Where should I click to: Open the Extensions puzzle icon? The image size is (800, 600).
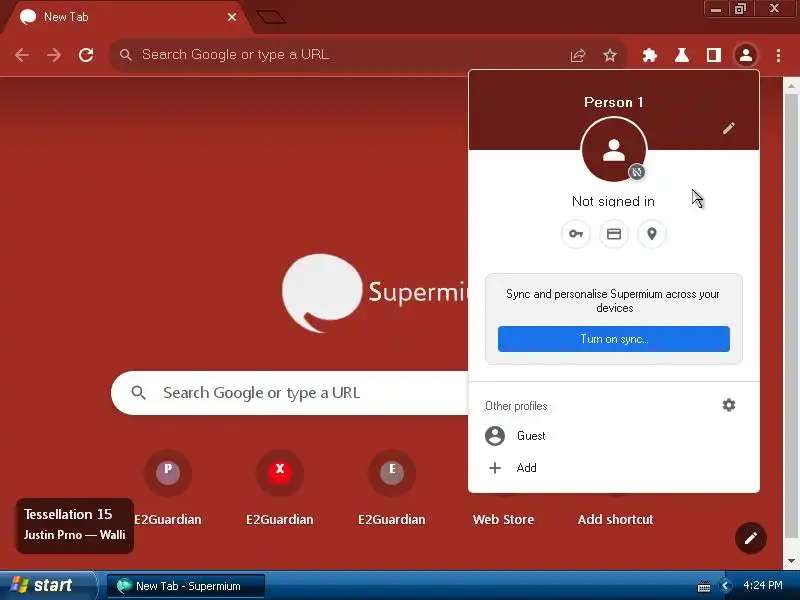point(649,55)
